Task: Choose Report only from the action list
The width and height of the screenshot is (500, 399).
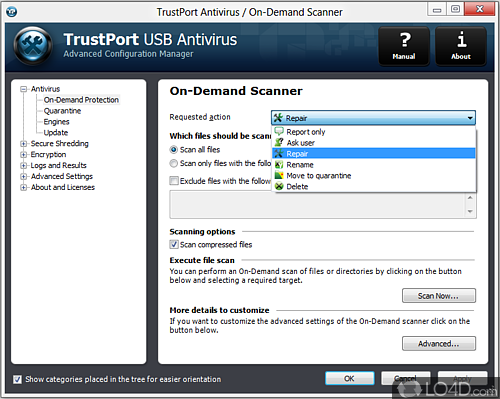Action: click(374, 132)
